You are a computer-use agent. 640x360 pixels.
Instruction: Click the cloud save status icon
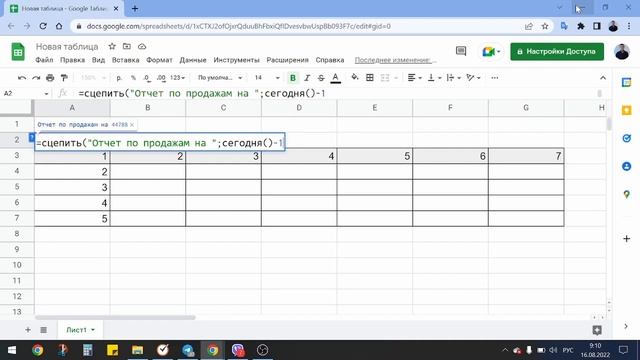pyautogui.click(x=142, y=47)
